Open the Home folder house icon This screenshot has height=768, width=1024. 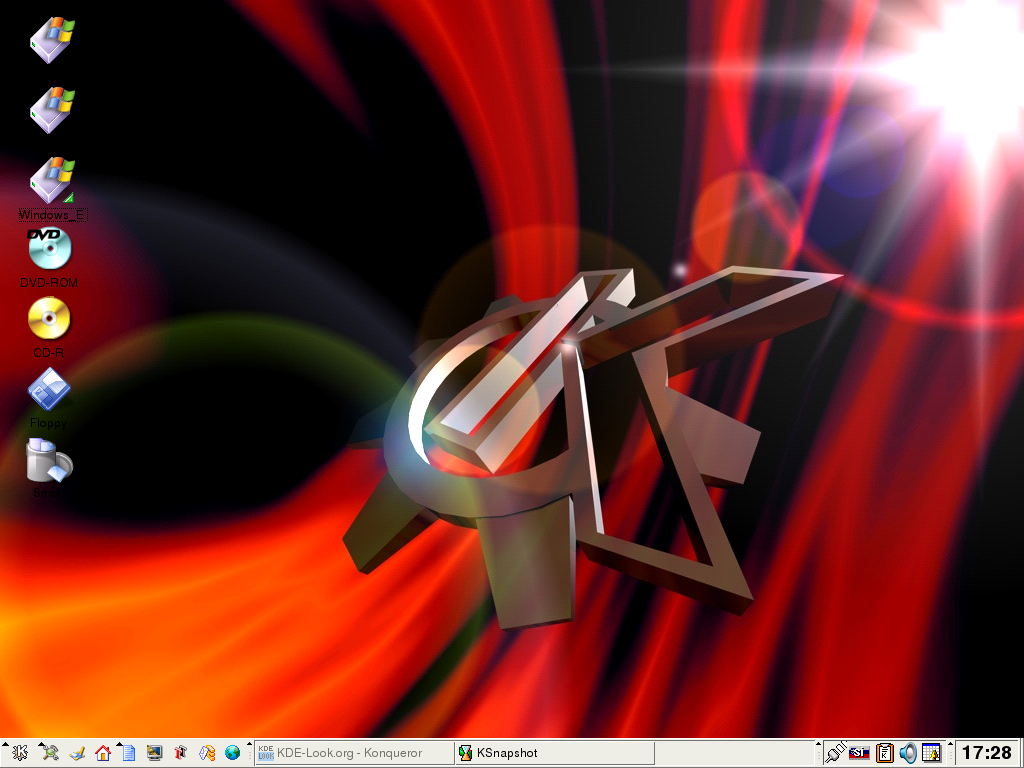[x=103, y=753]
